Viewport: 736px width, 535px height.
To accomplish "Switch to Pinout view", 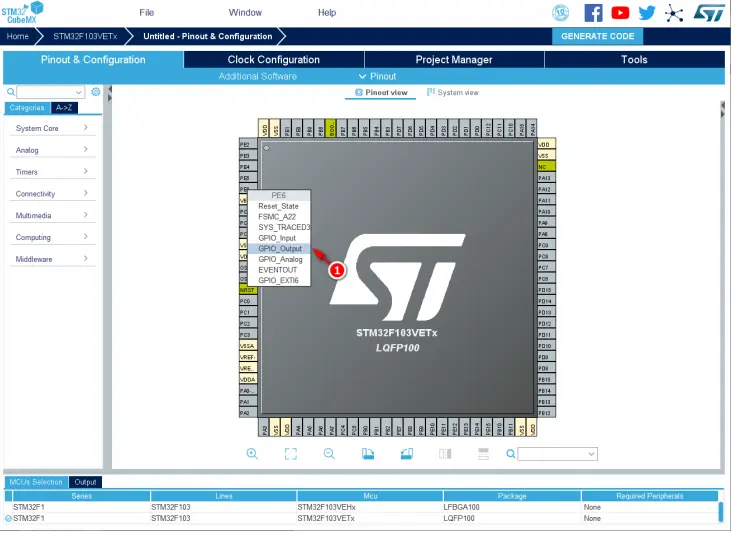I will pos(380,92).
